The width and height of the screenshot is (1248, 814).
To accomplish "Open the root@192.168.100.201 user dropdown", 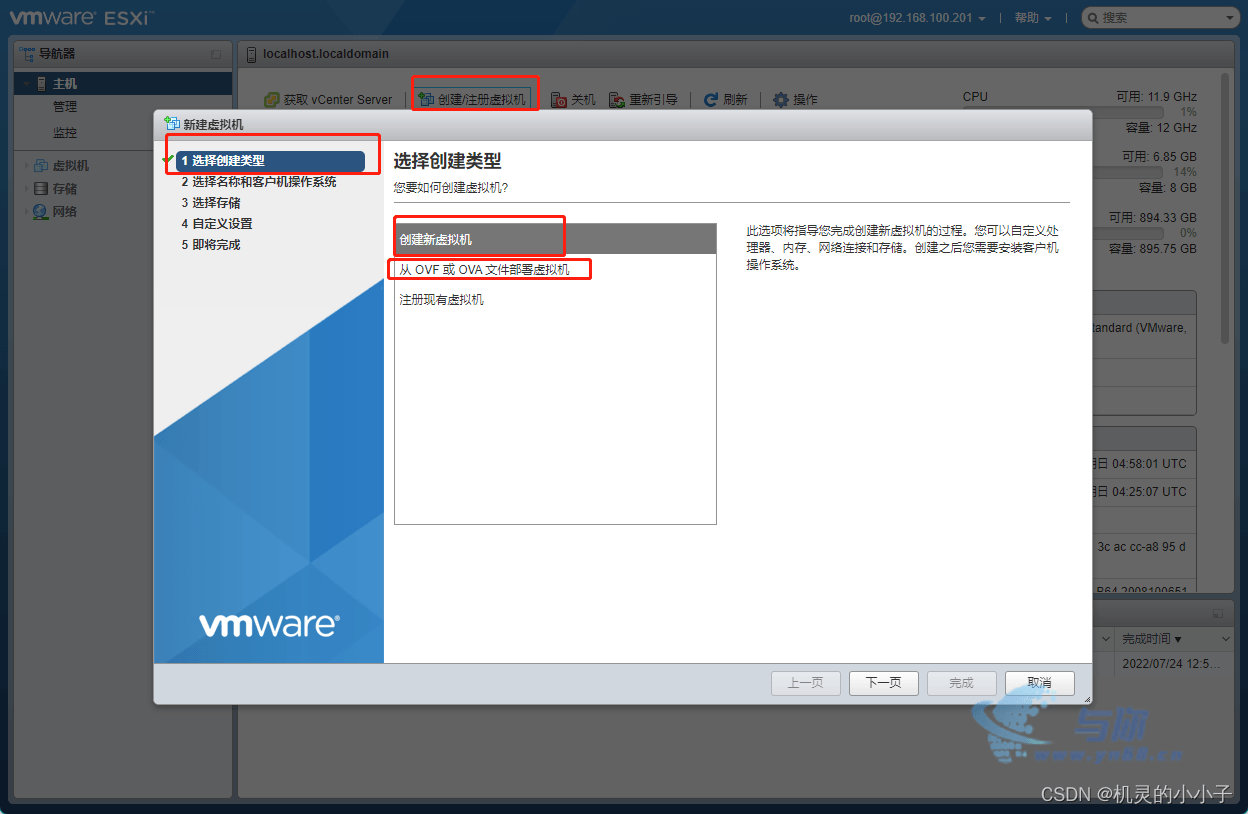I will (917, 18).
